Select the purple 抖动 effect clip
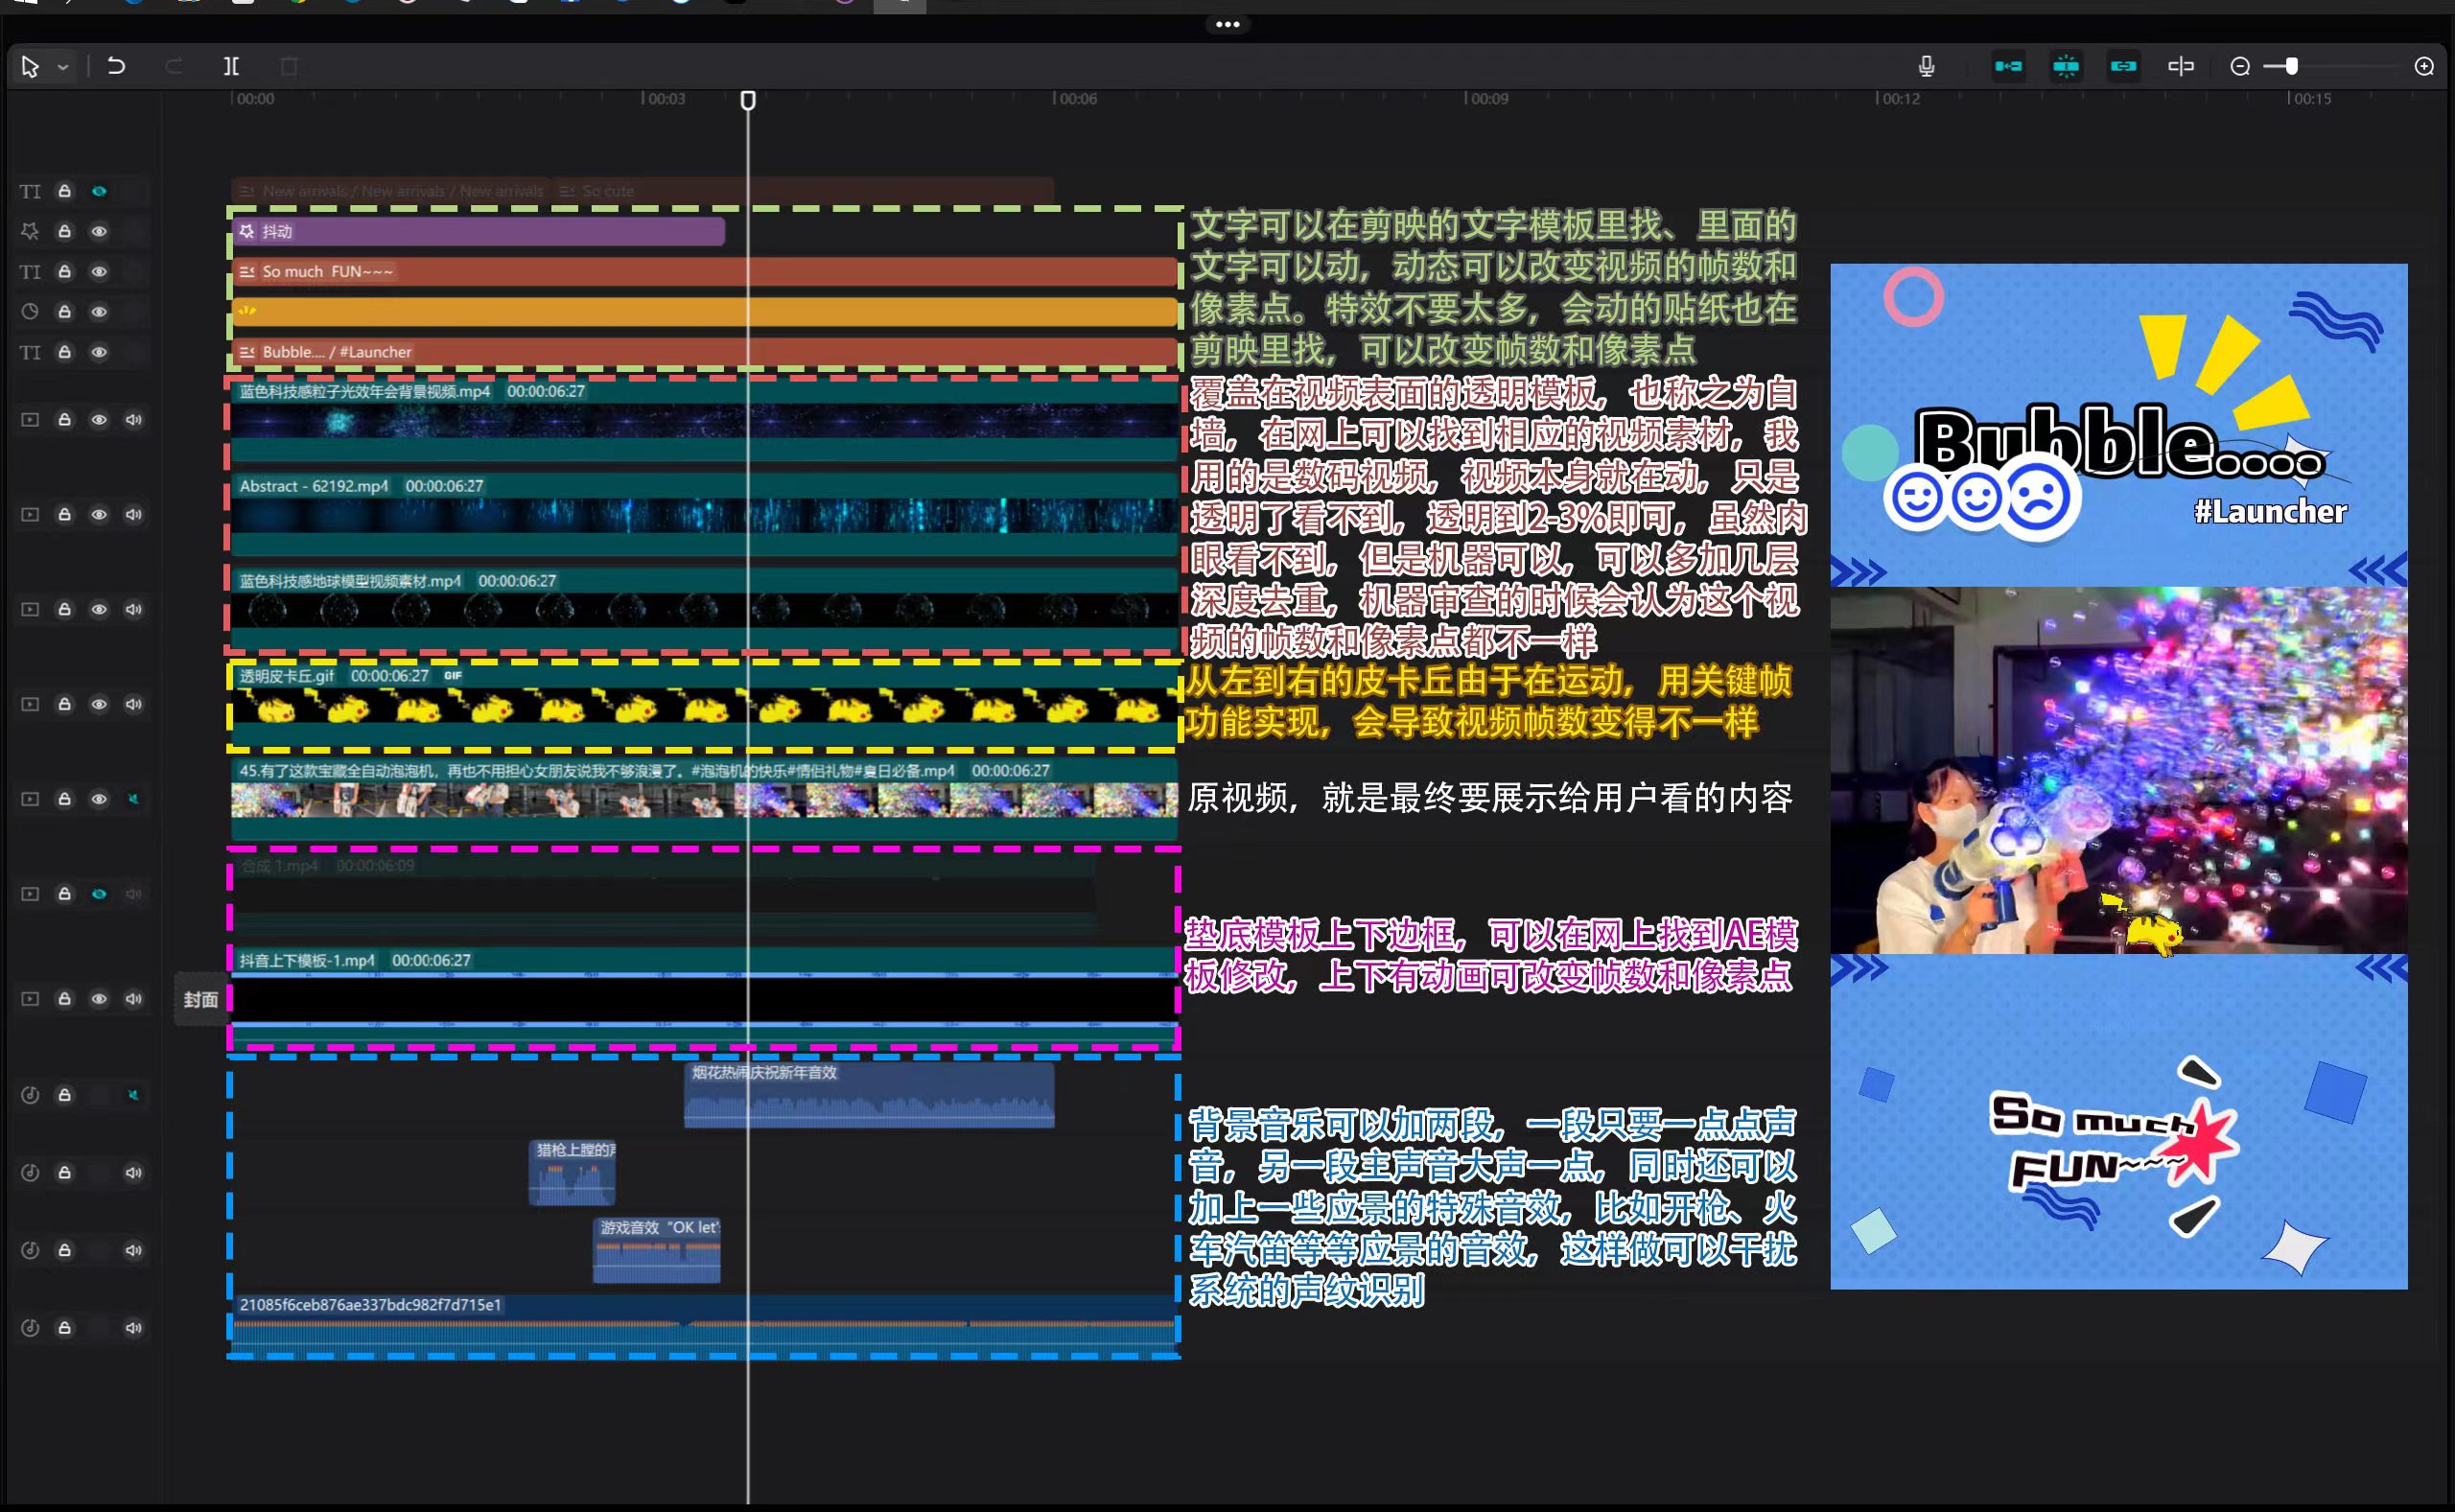The height and width of the screenshot is (1512, 2455). [478, 231]
